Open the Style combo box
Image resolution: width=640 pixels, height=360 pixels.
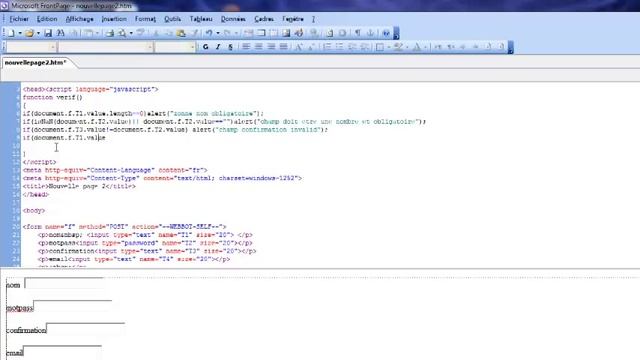tap(31, 47)
